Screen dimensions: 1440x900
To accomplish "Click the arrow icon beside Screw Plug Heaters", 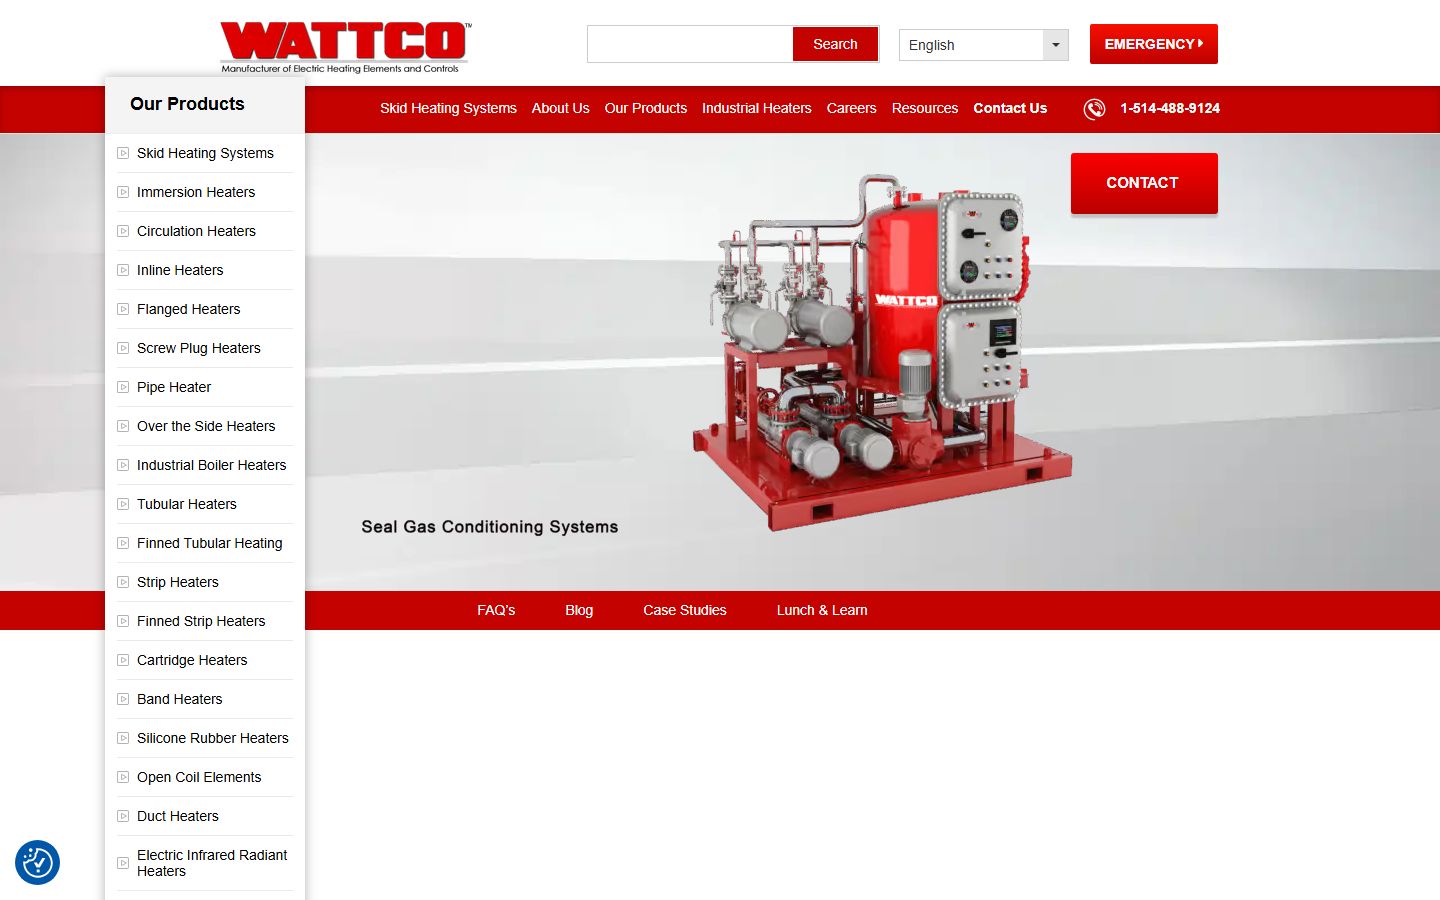I will [x=123, y=348].
